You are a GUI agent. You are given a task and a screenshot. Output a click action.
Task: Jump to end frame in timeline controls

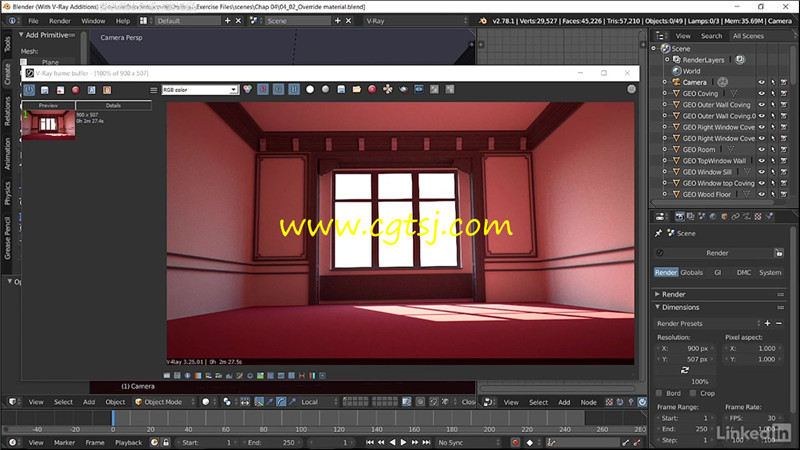pyautogui.click(x=427, y=442)
